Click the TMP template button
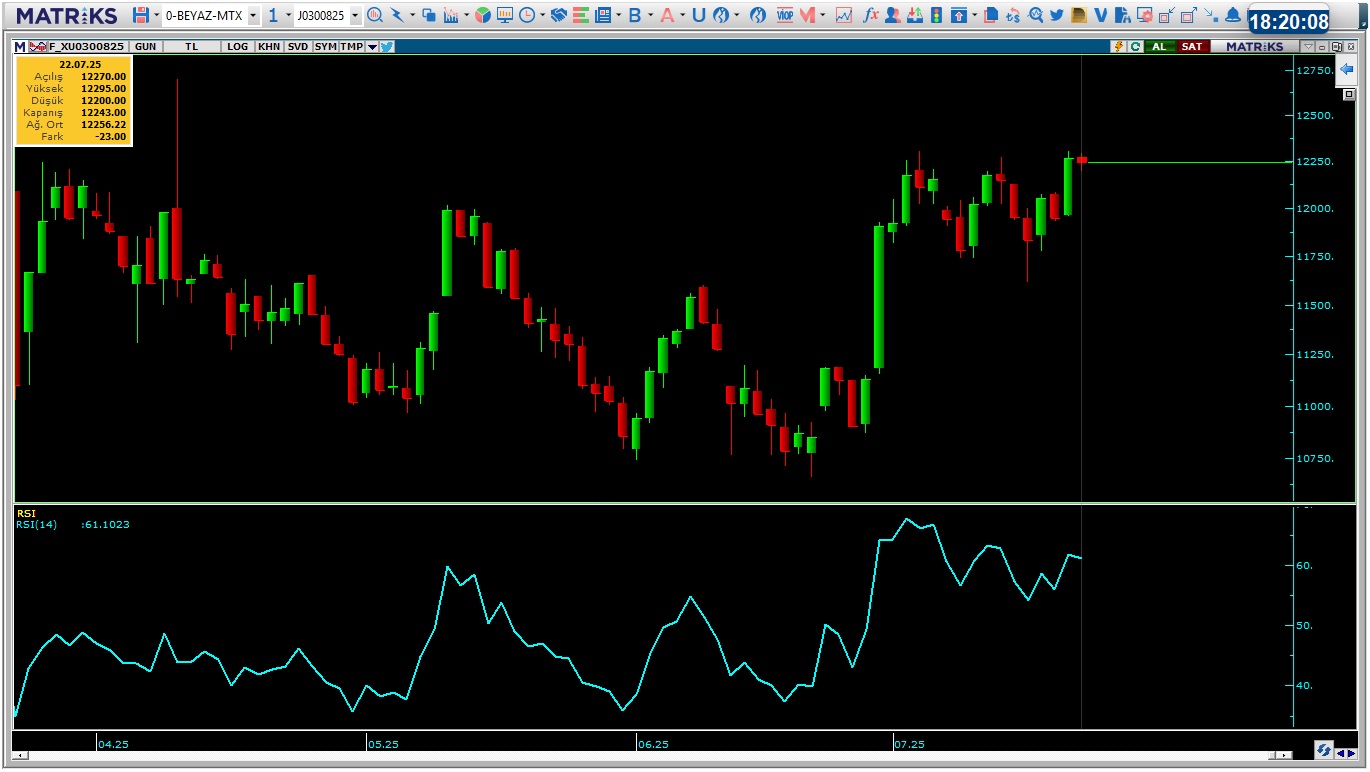Viewport: 1370px width, 772px height. 351,47
